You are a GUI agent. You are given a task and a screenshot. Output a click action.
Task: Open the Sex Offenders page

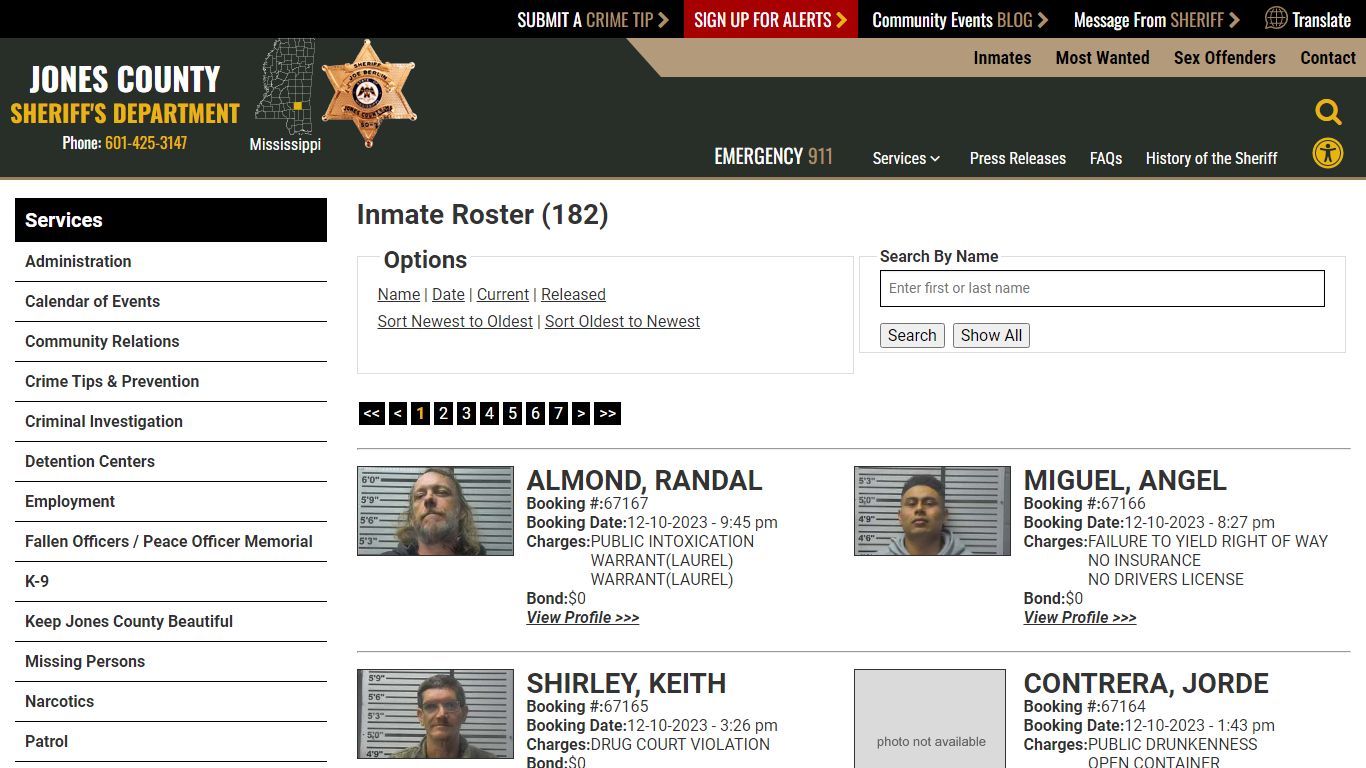pyautogui.click(x=1225, y=58)
